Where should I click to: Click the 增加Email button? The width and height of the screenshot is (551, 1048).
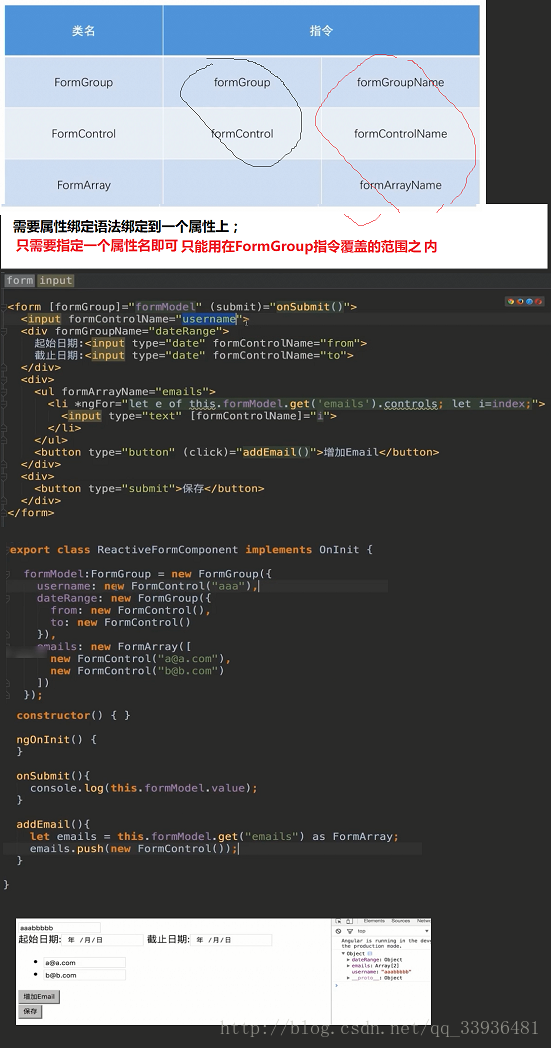[x=39, y=997]
